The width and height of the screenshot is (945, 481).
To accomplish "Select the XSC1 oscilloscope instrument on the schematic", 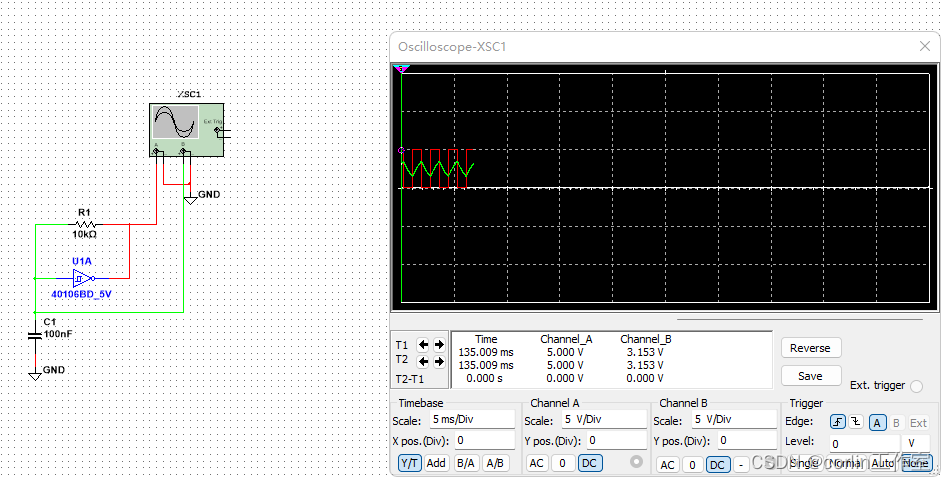I will coord(187,130).
